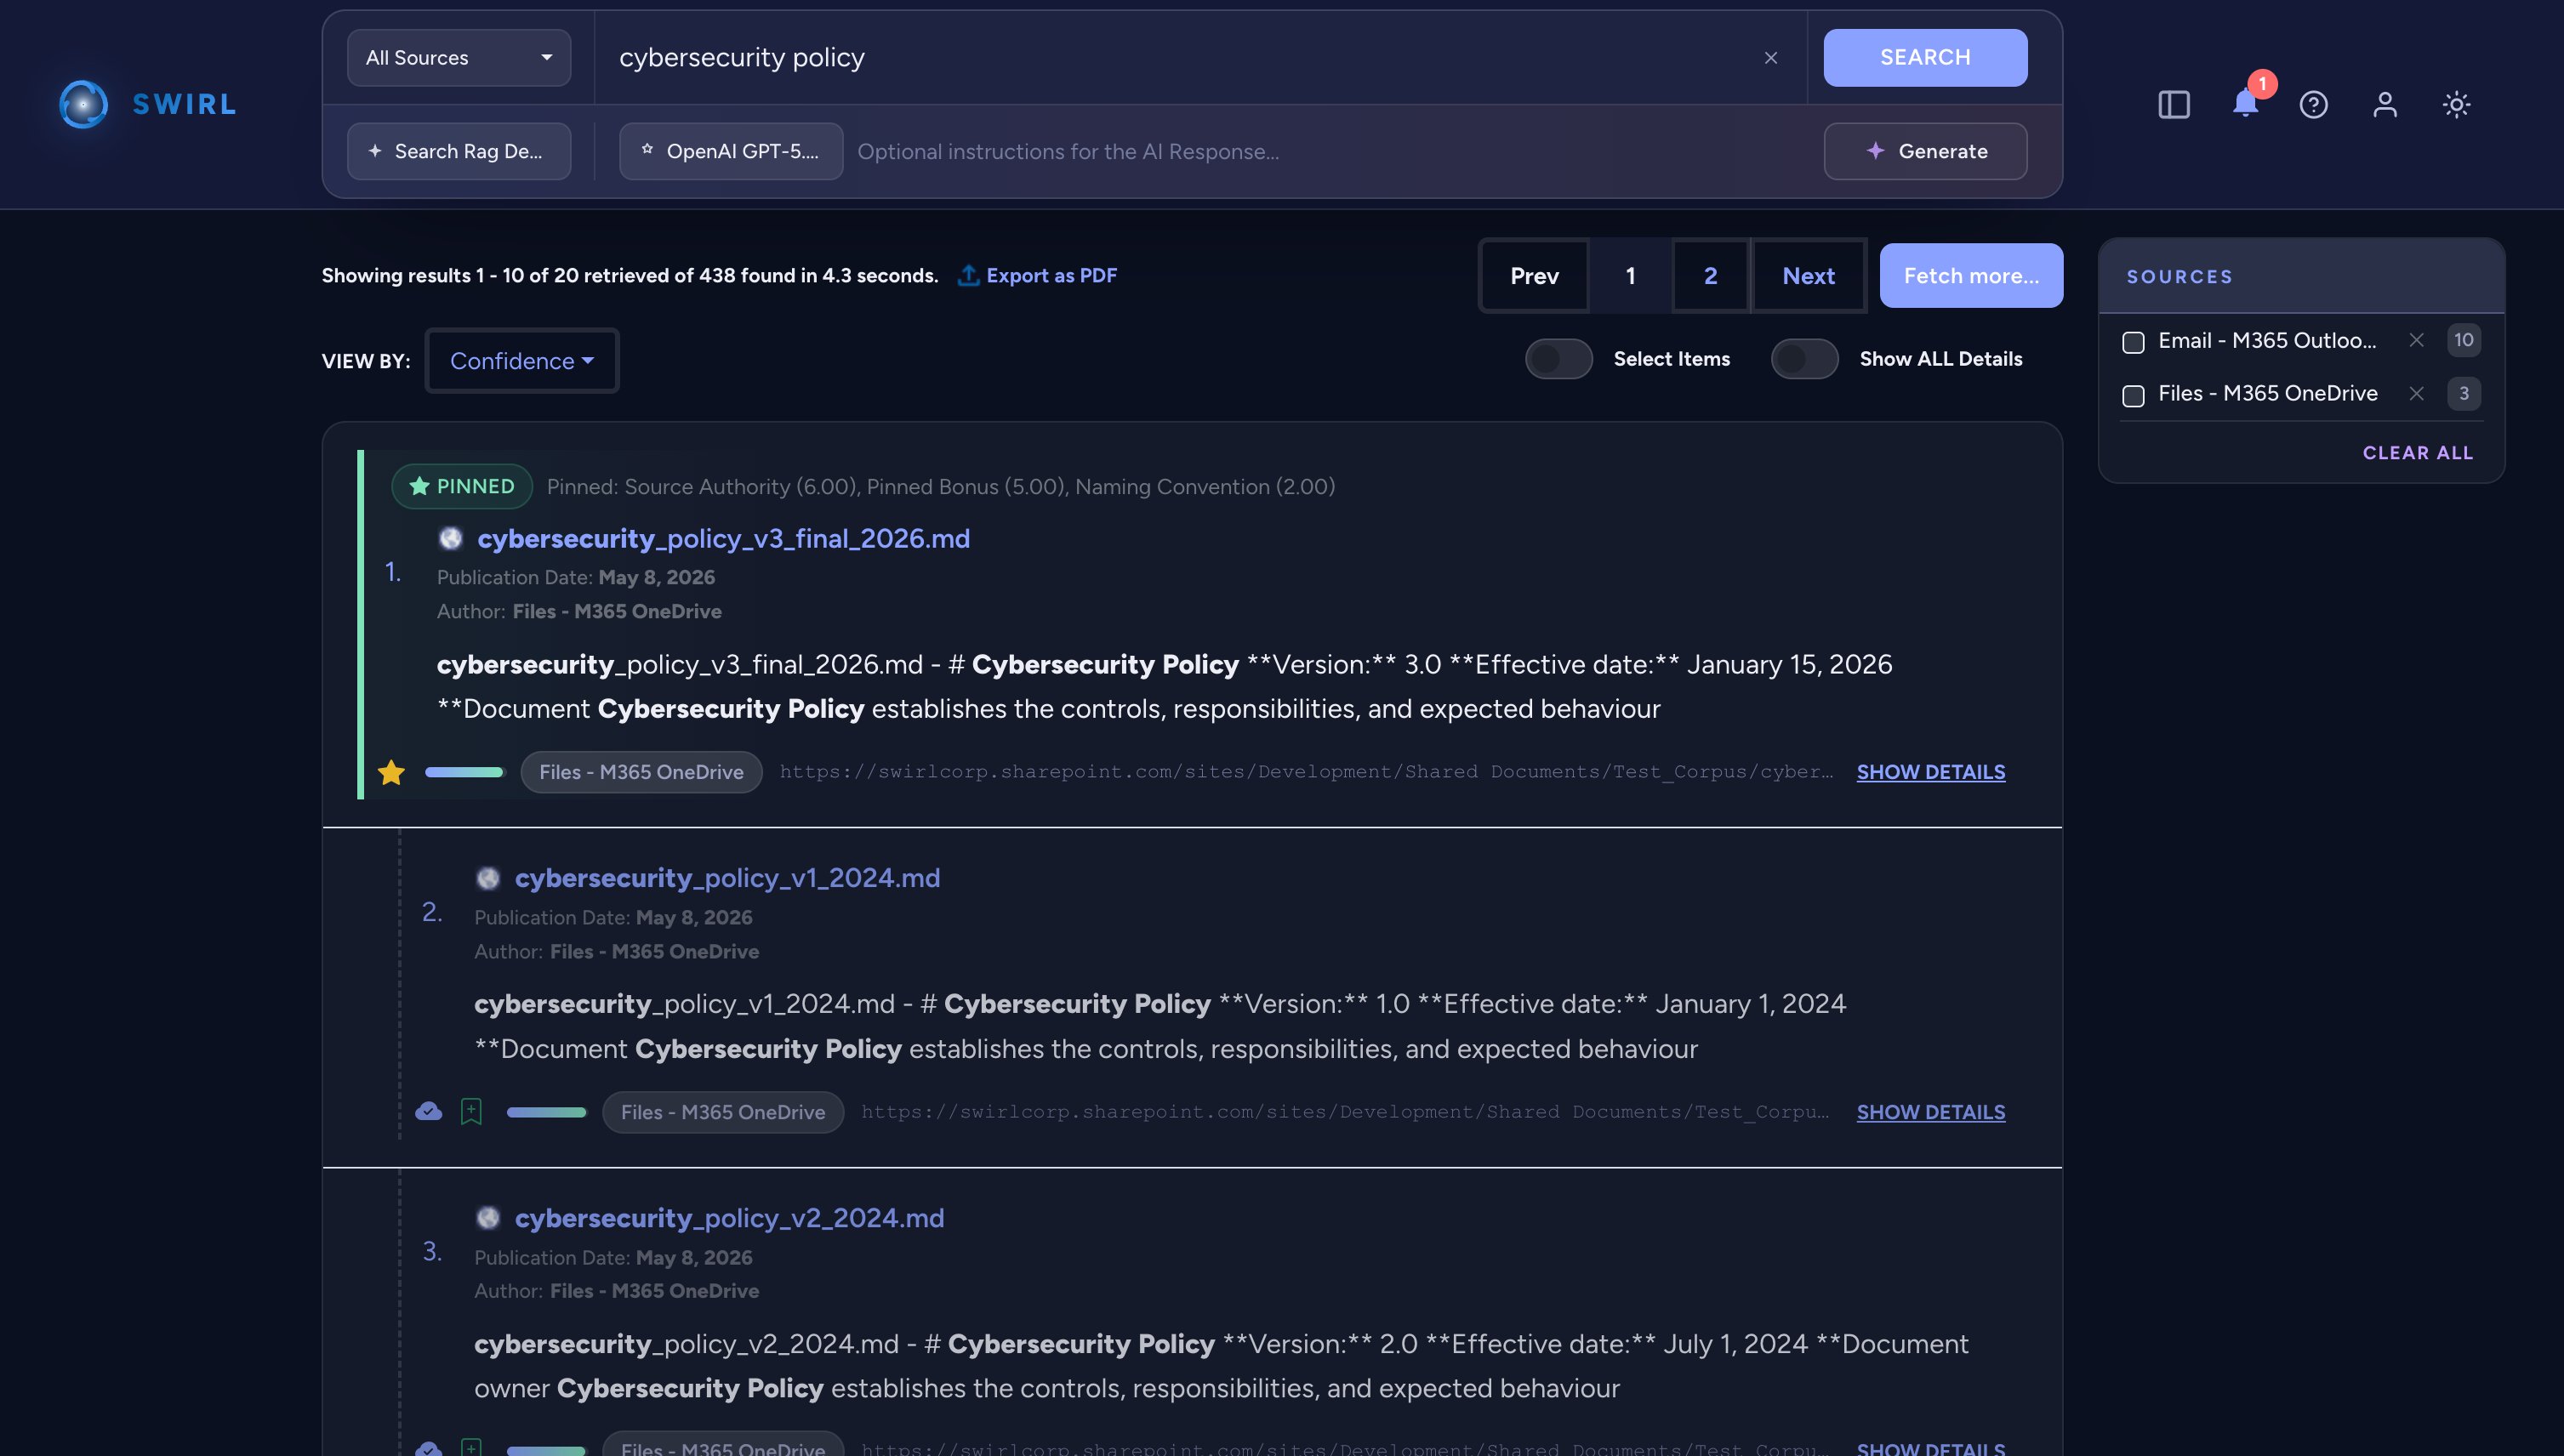Click source icon beside cybersecurity_policy_v2_2024.md
This screenshot has width=2564, height=1456.
(488, 1218)
